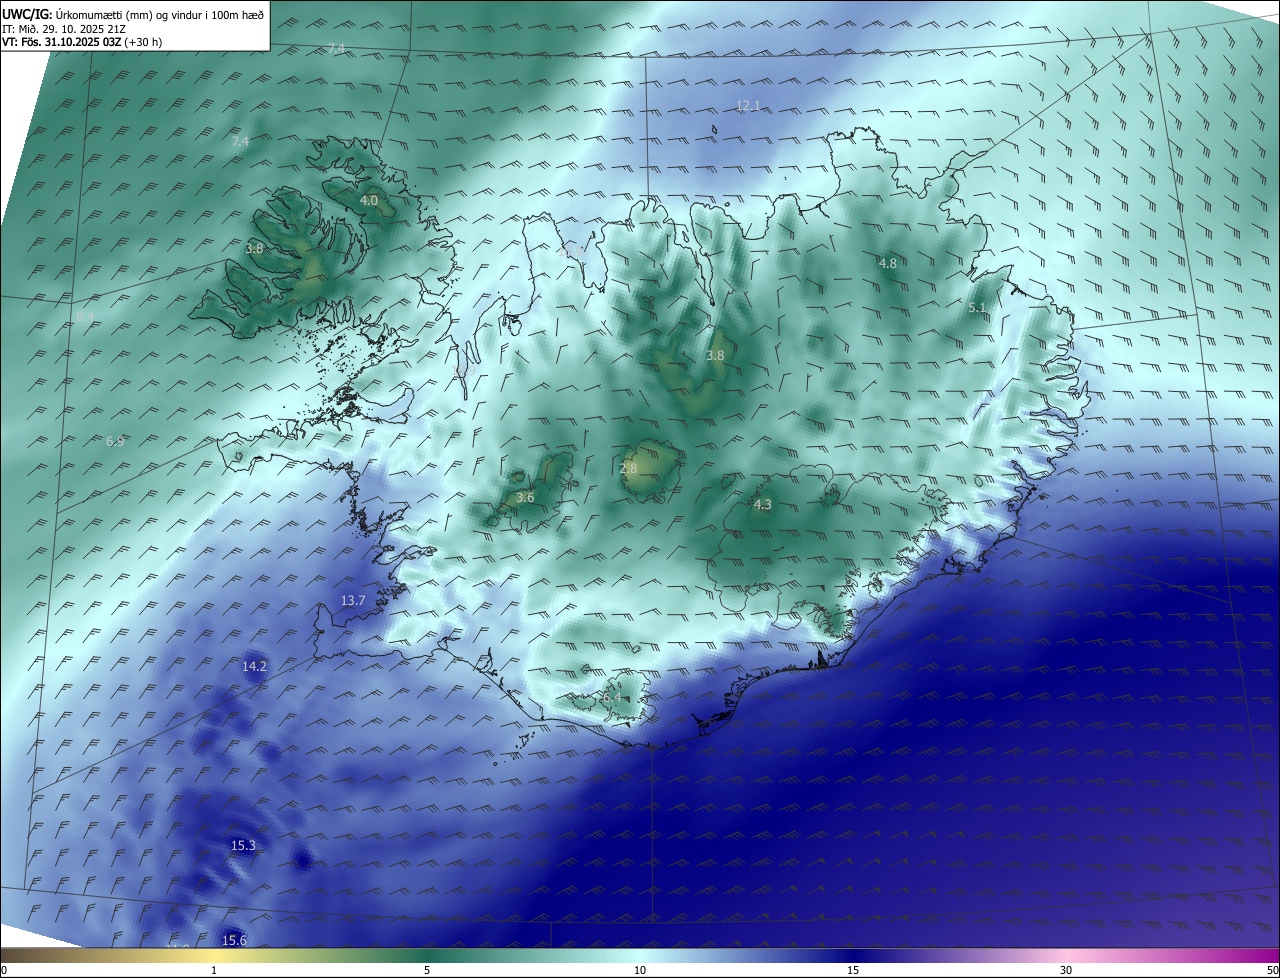Click the 3.6 value label
The height and width of the screenshot is (978, 1280).
click(525, 497)
